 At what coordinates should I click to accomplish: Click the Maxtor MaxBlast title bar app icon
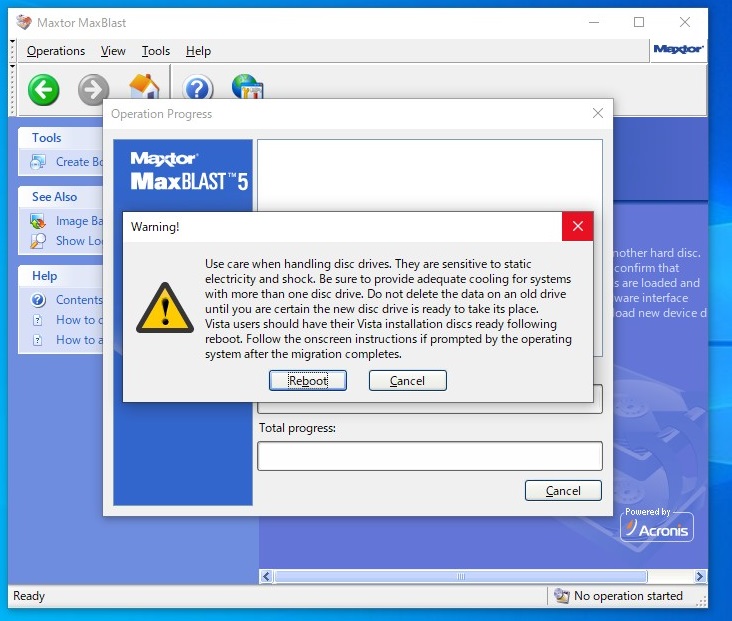24,22
